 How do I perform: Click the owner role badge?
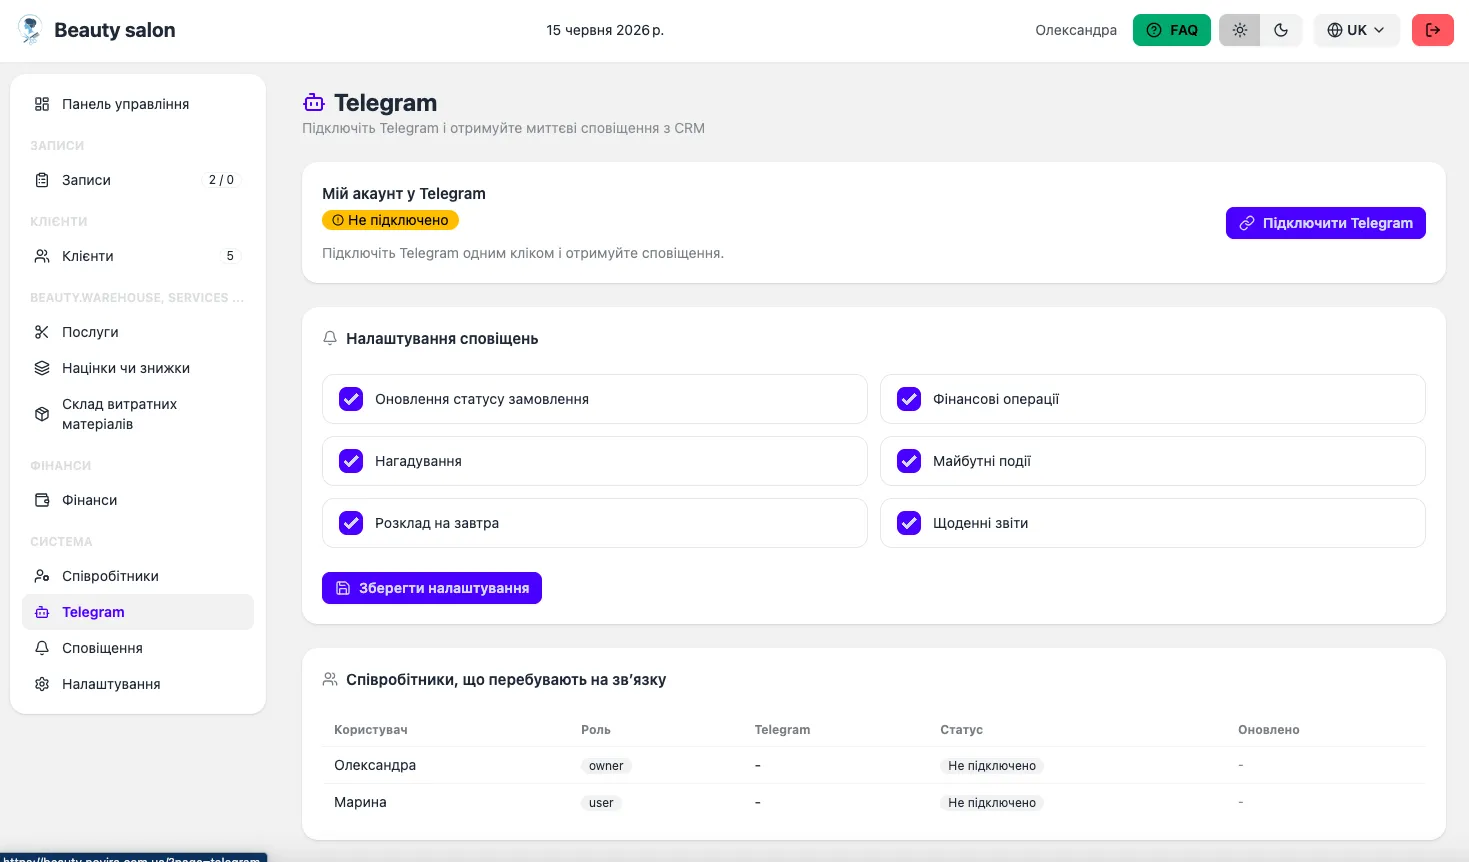606,766
